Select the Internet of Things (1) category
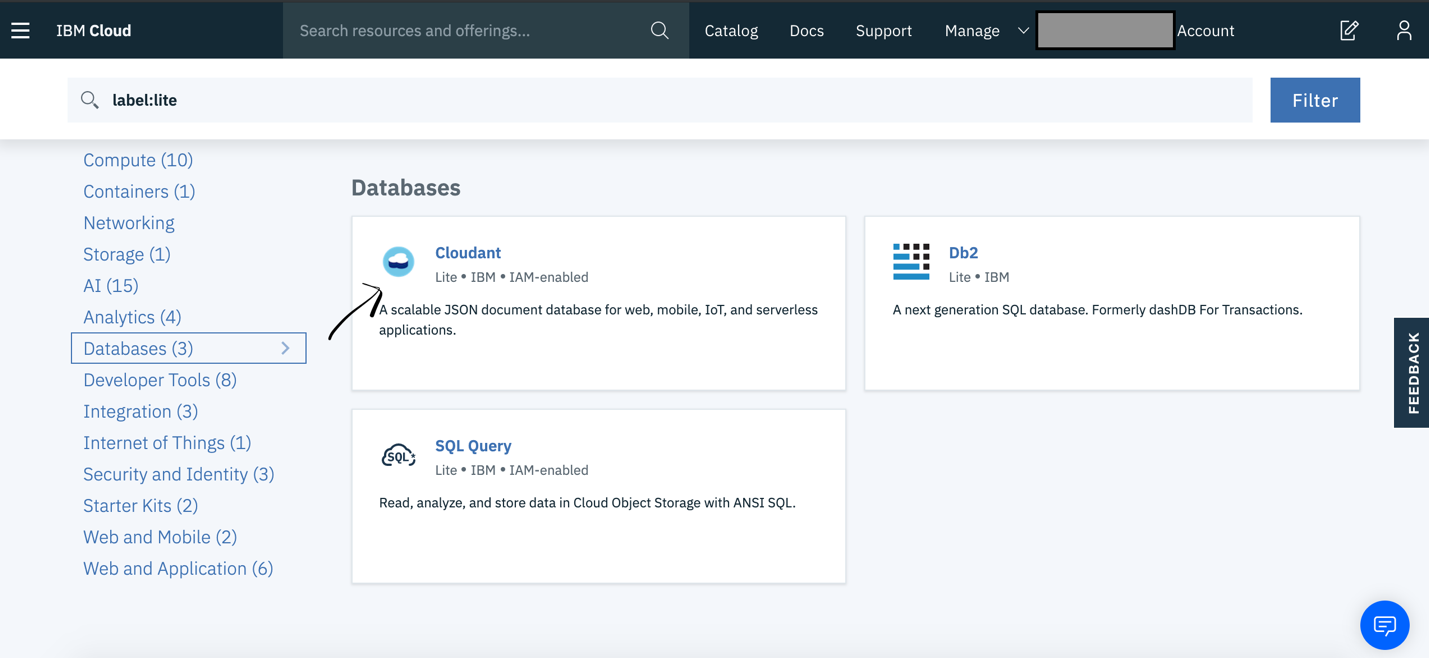The image size is (1429, 658). point(167,443)
